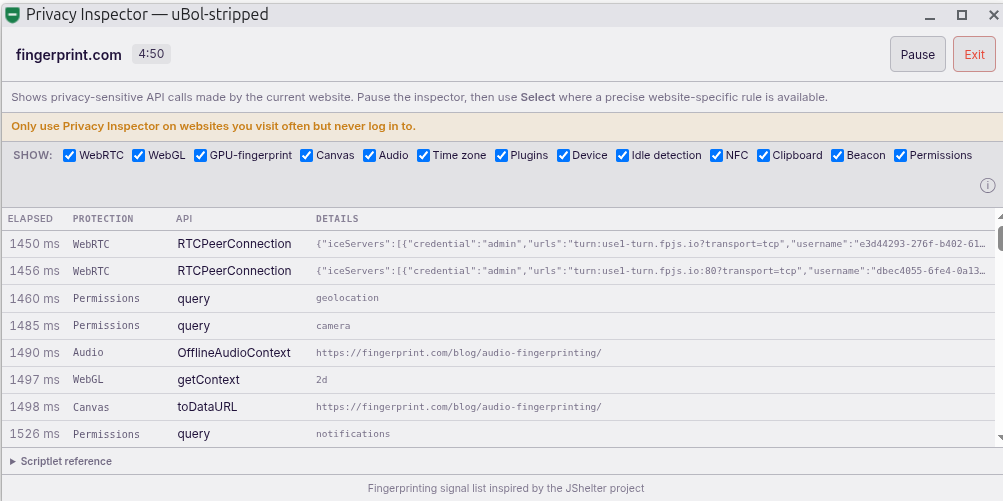Click the red Exit button

click(974, 54)
